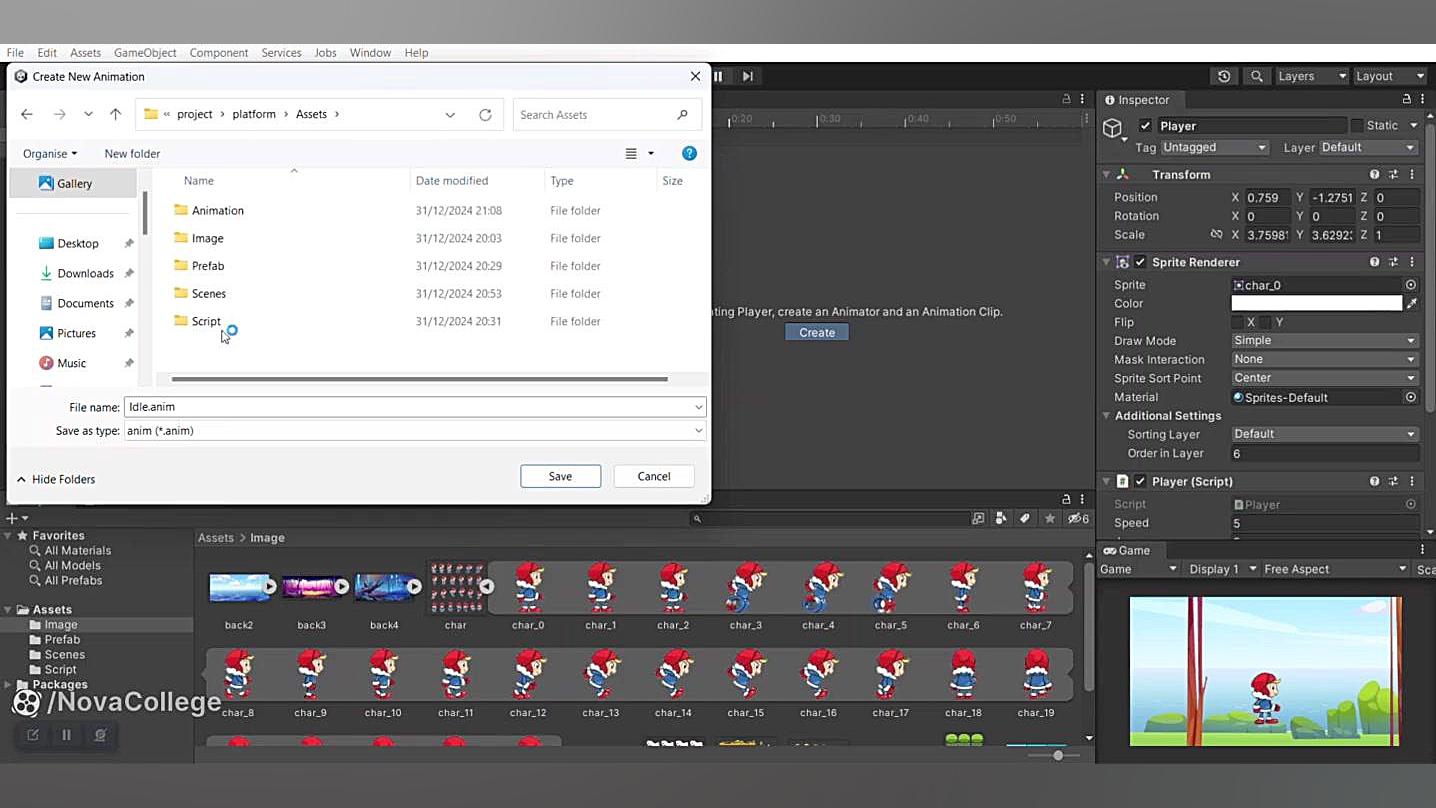Open the Tag Untagged dropdown
The image size is (1436, 808).
[x=1214, y=147]
